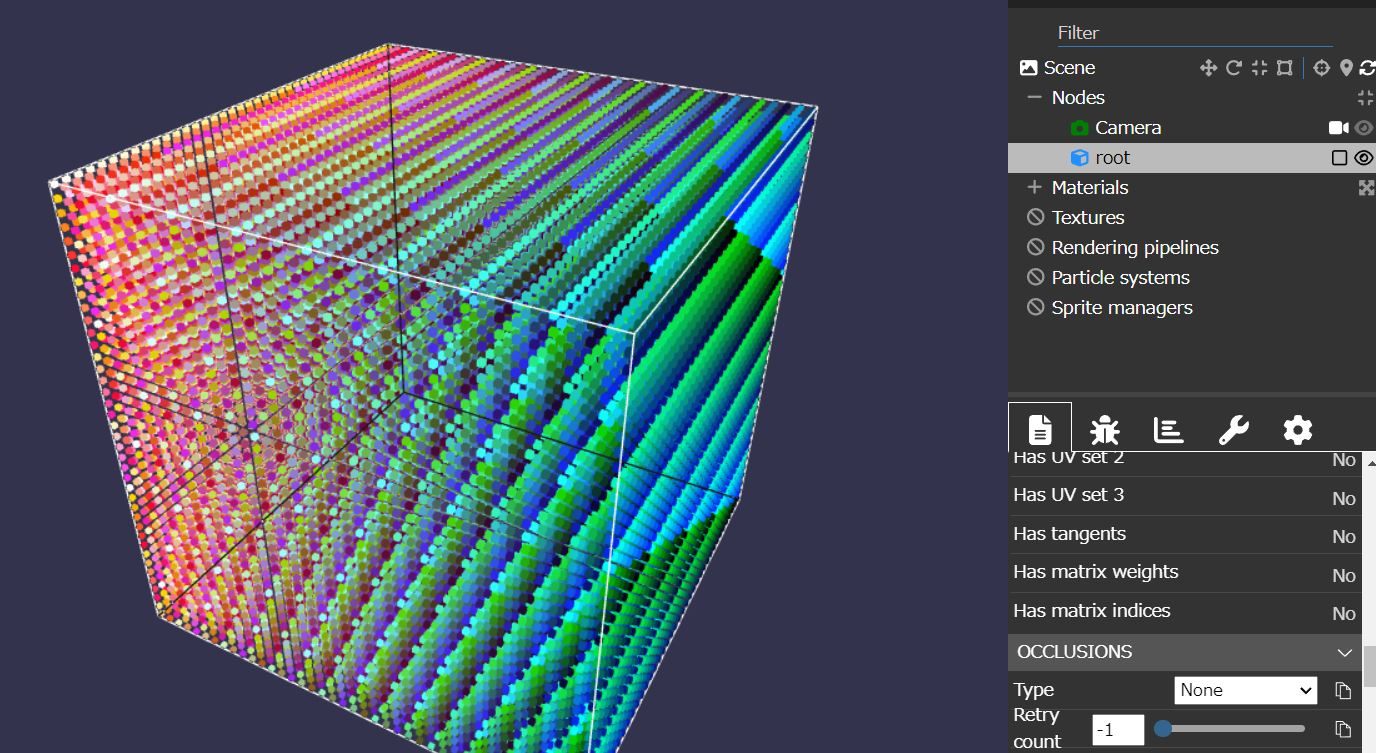Open the Statistics tab (chart icon)
The width and height of the screenshot is (1376, 753).
pyautogui.click(x=1168, y=430)
